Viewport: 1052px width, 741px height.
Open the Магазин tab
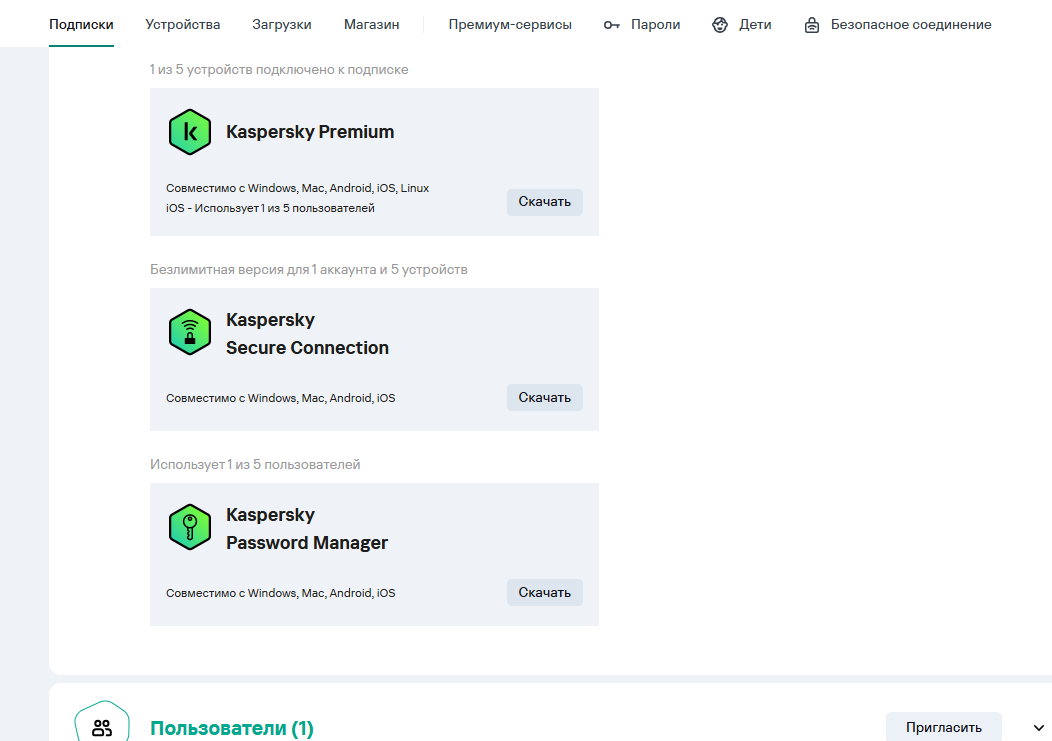[x=372, y=24]
